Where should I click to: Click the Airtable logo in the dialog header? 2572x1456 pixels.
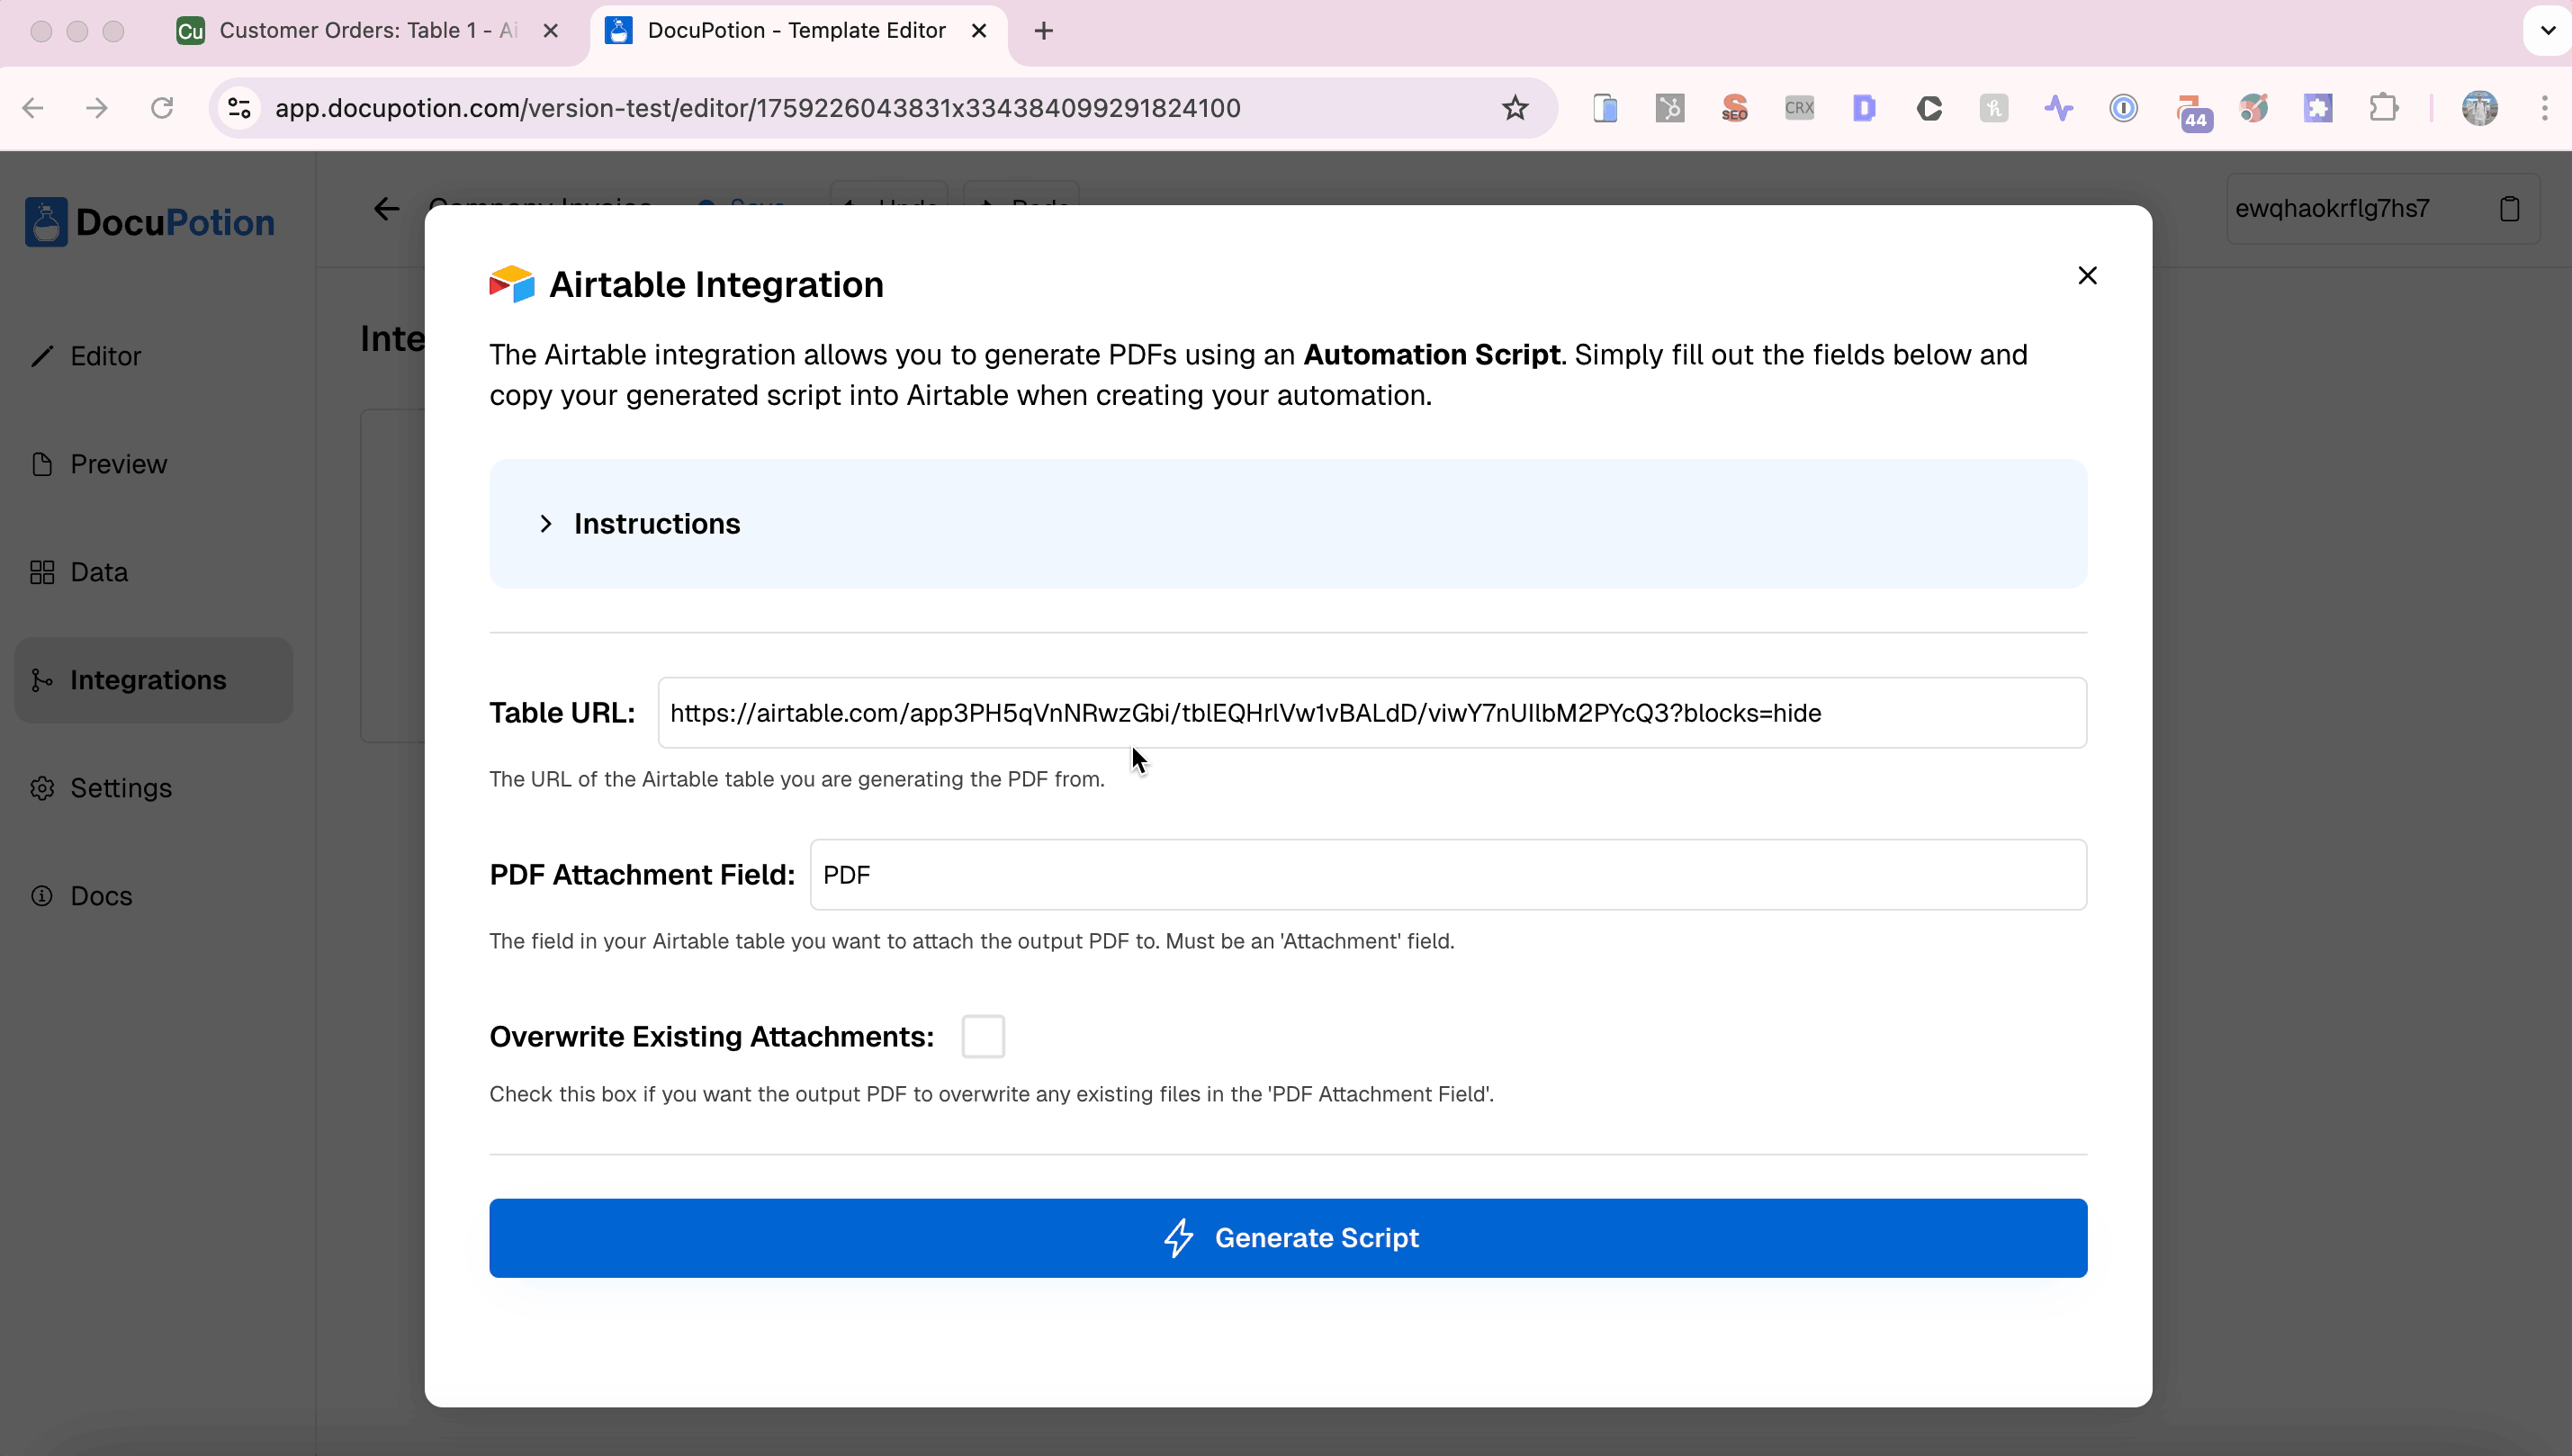(511, 284)
